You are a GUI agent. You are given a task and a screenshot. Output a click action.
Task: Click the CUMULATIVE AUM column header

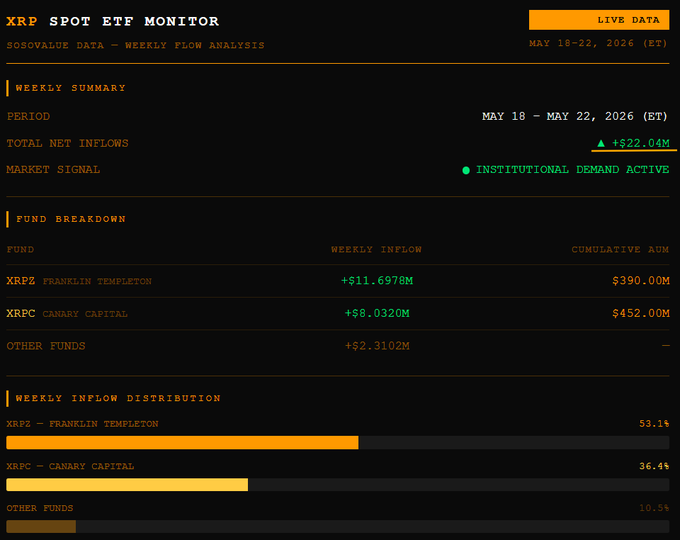620,249
